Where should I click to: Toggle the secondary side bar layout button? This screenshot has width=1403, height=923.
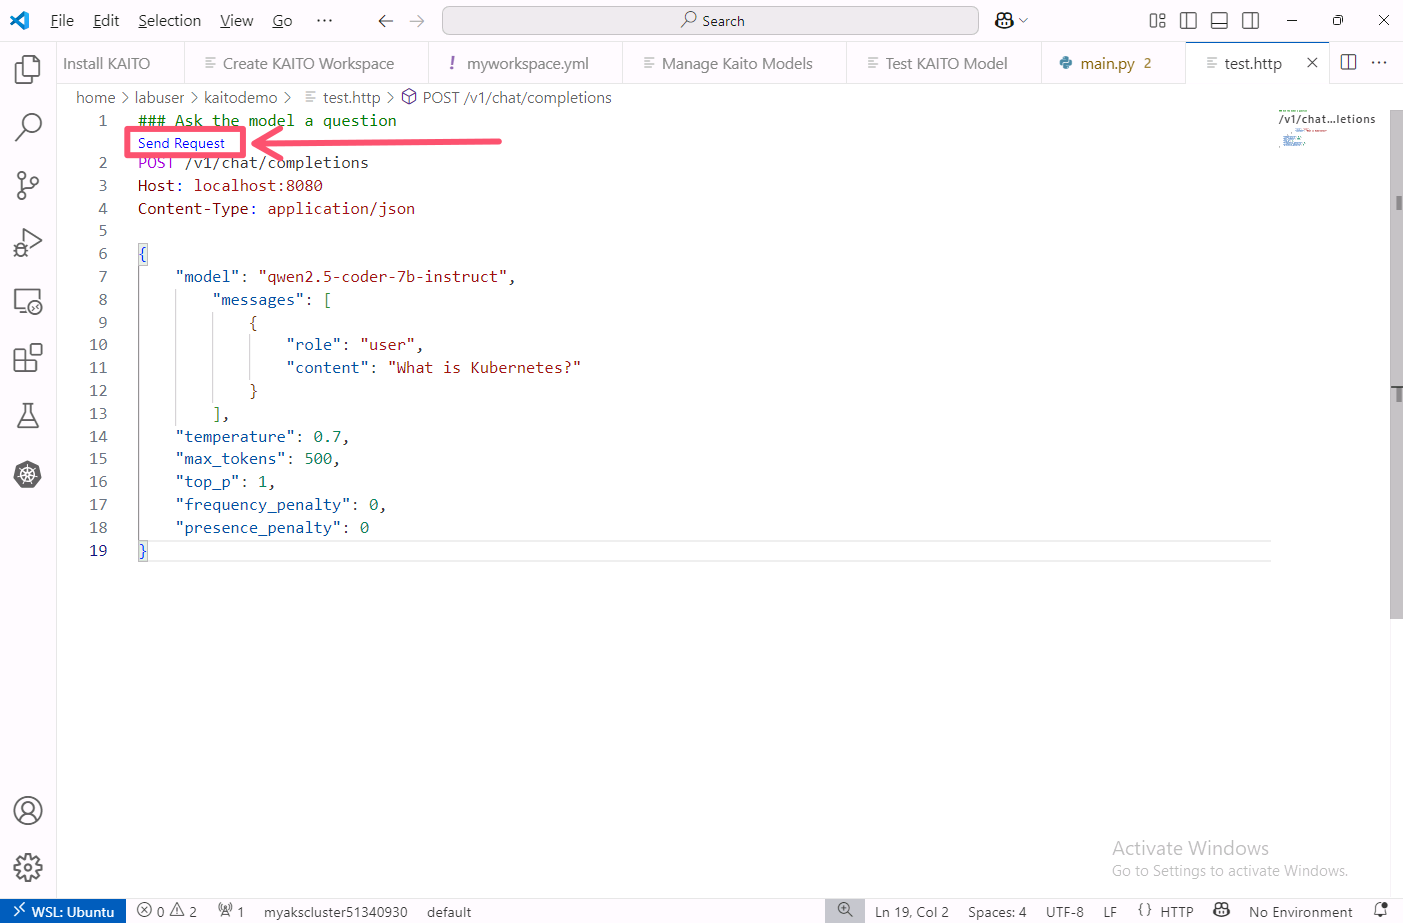tap(1250, 20)
